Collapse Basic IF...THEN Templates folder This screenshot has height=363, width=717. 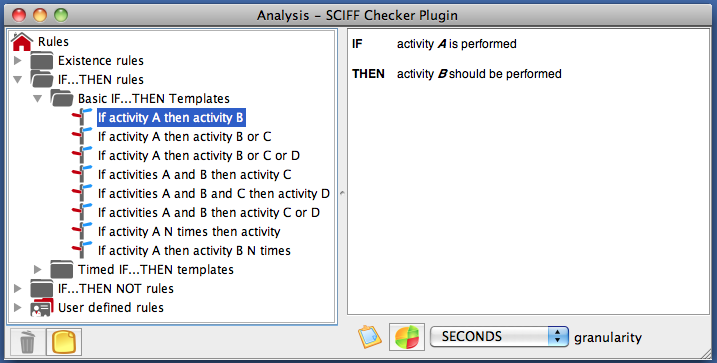(37, 98)
